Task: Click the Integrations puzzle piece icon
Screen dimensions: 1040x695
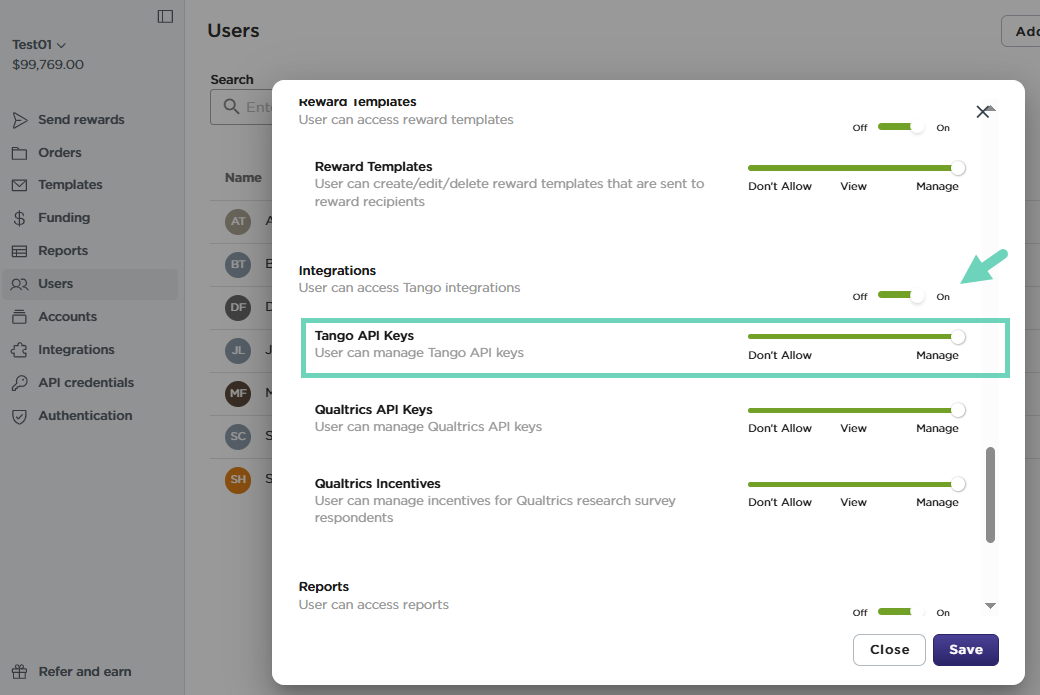Action: coord(19,350)
